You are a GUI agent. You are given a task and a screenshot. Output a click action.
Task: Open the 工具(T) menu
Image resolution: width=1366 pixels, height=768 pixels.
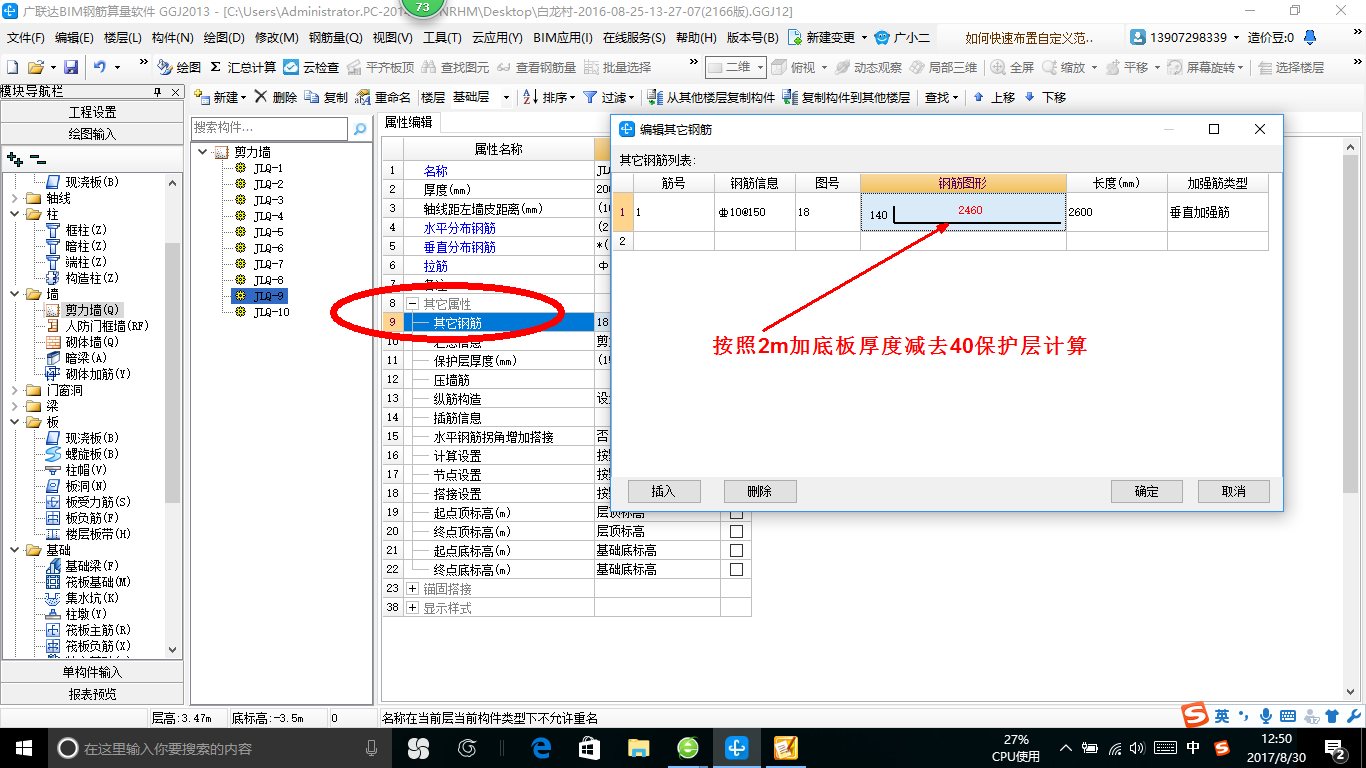pos(442,38)
